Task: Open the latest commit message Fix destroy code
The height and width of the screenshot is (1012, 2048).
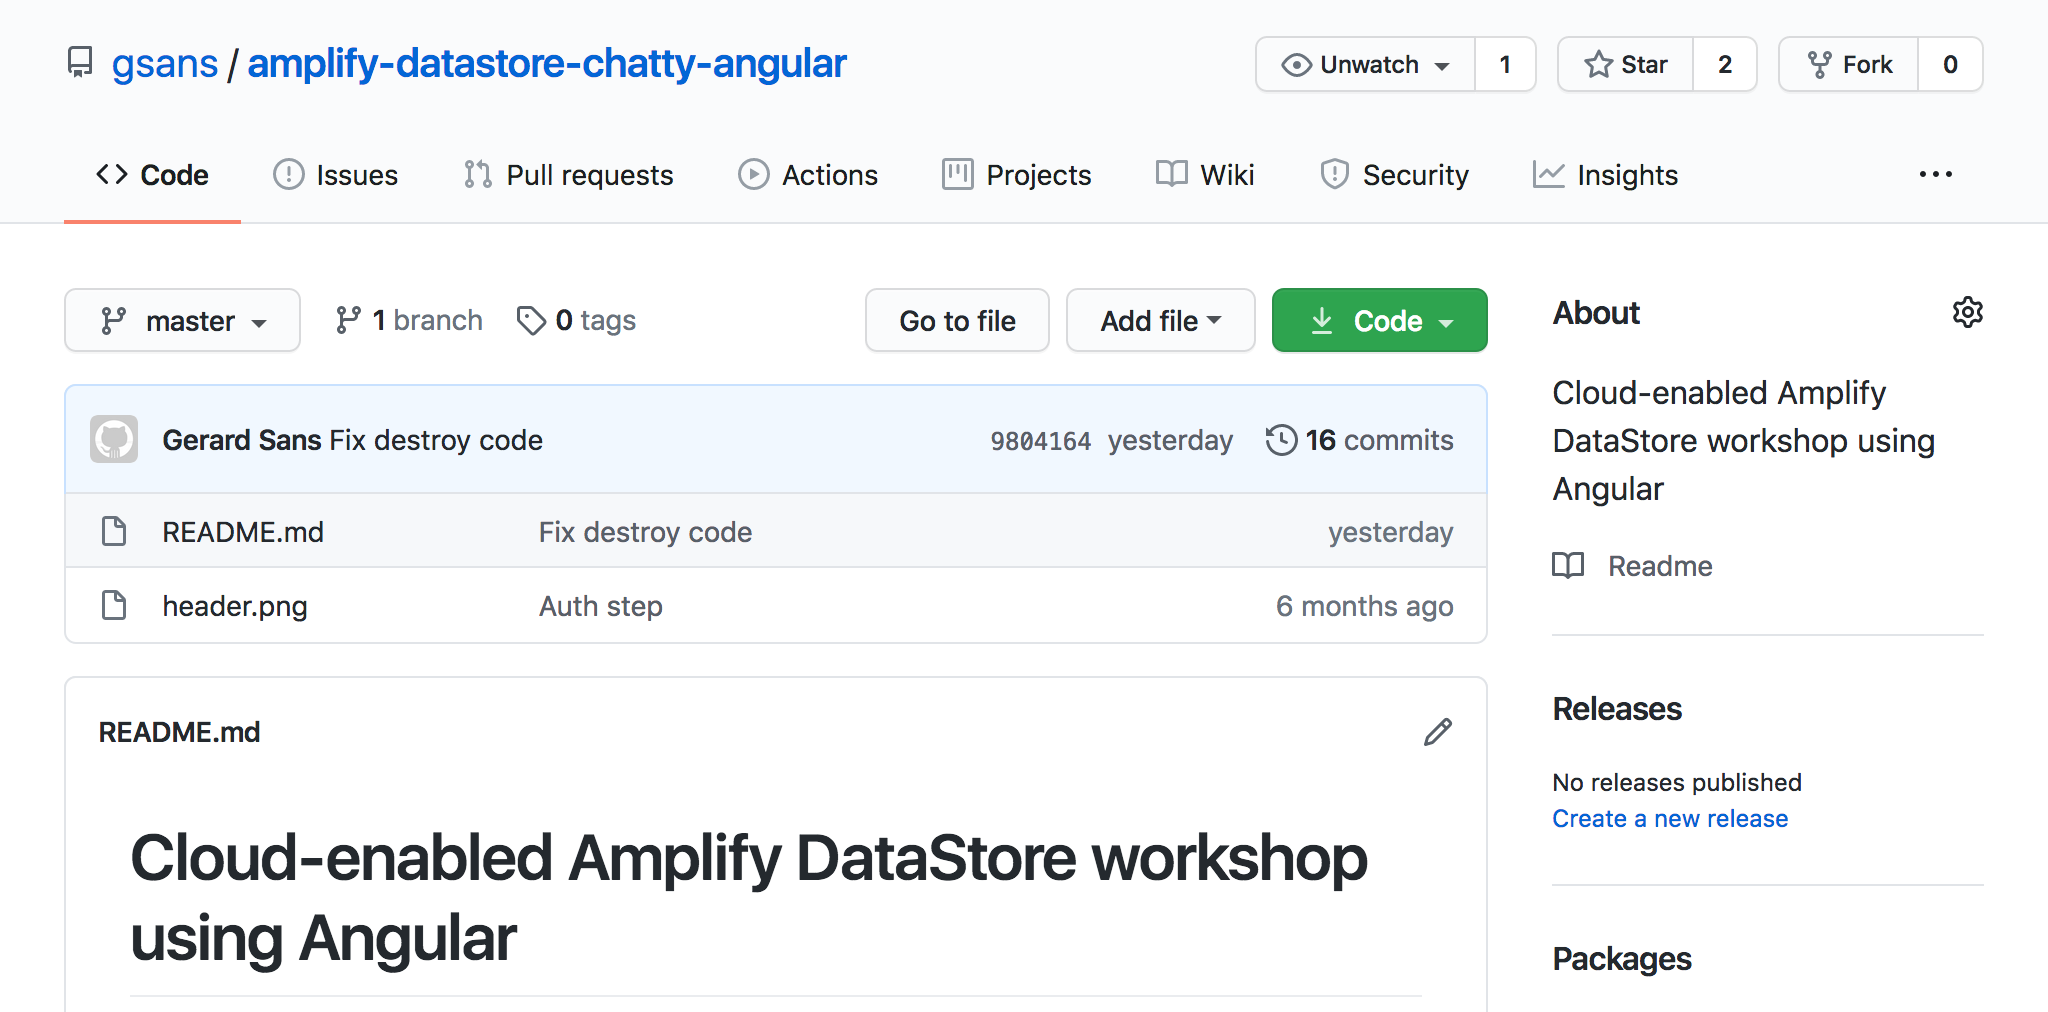Action: pyautogui.click(x=436, y=440)
